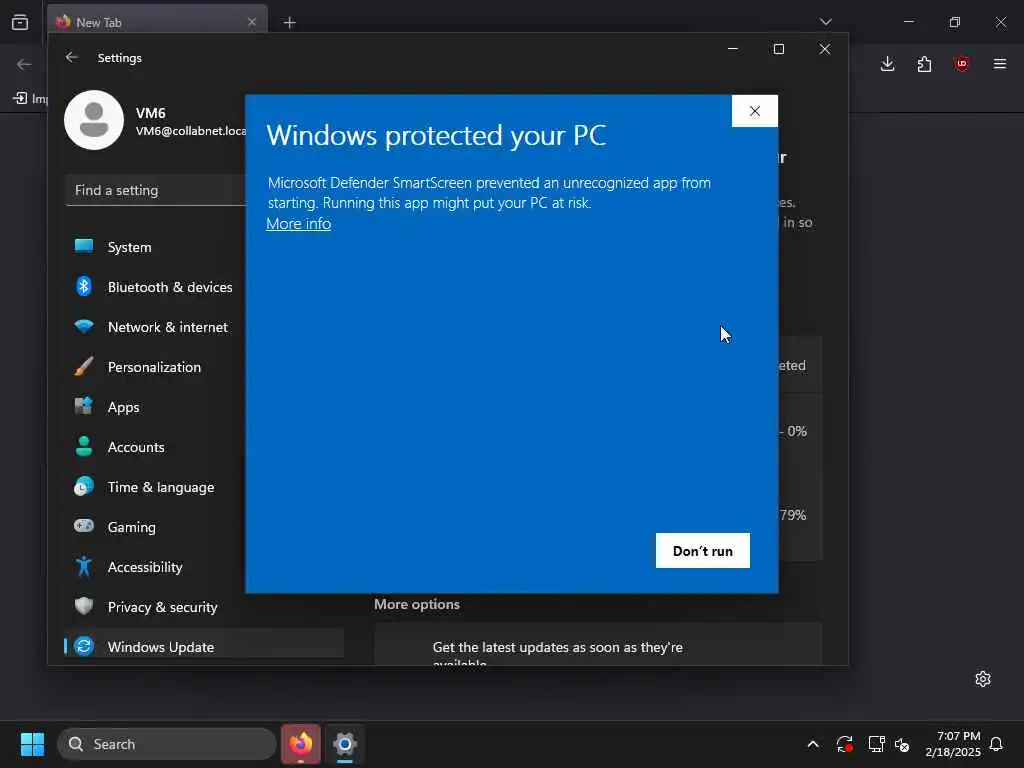Go back in Settings window

[72, 57]
